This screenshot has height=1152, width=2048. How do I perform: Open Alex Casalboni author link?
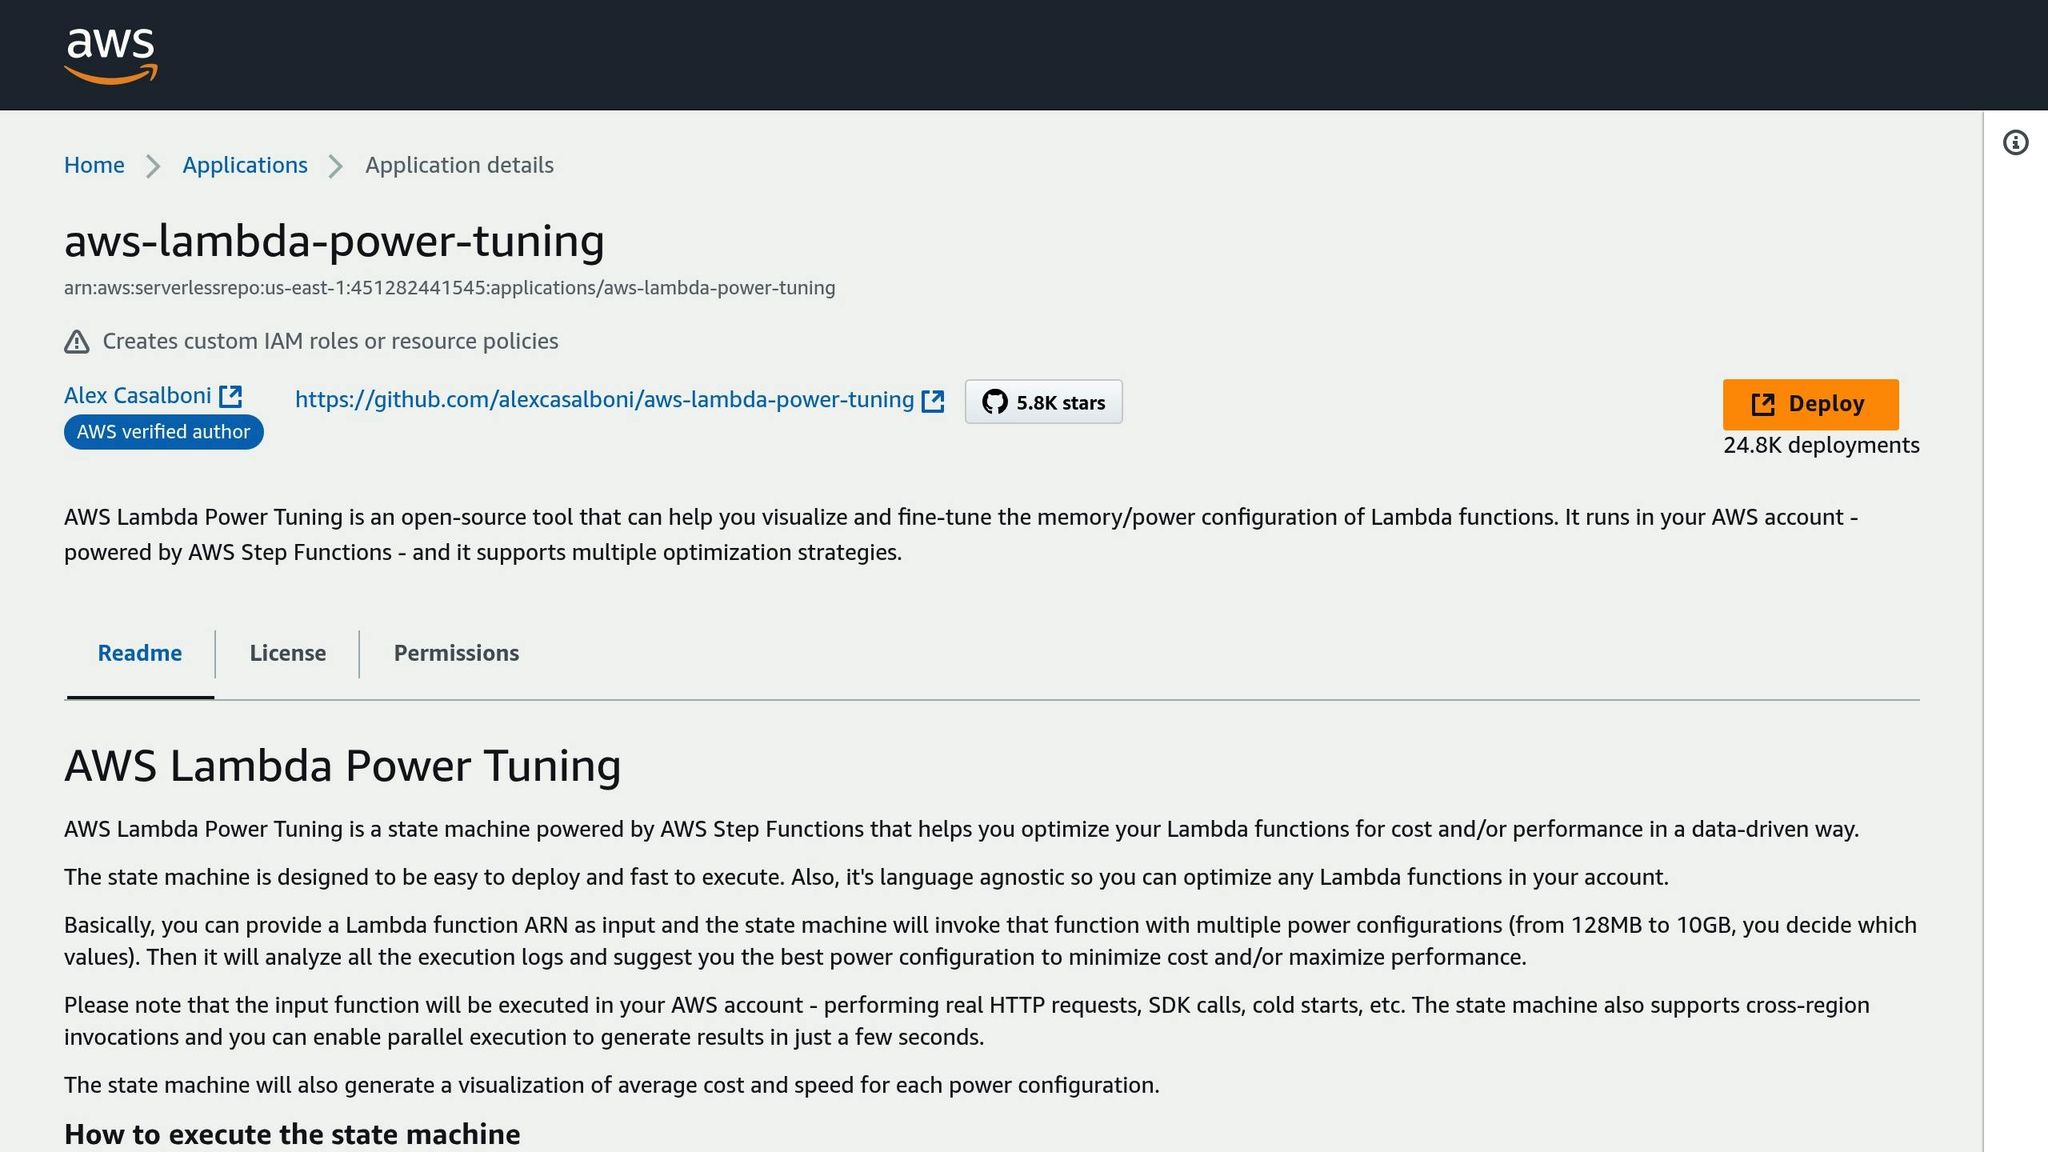[x=138, y=396]
